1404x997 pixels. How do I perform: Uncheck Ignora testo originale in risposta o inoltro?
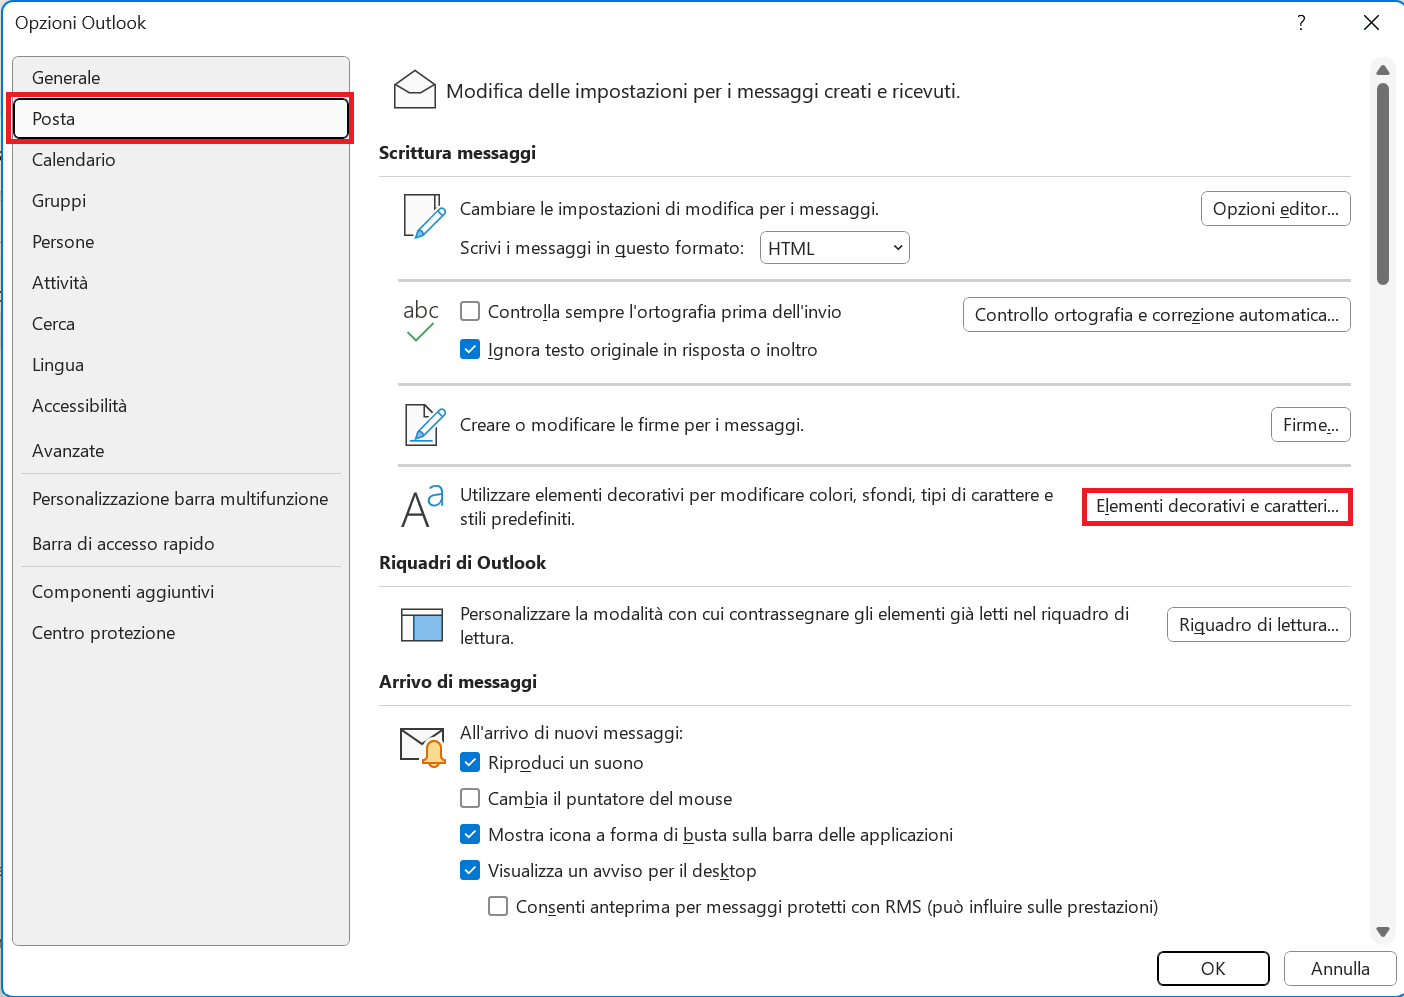click(470, 349)
